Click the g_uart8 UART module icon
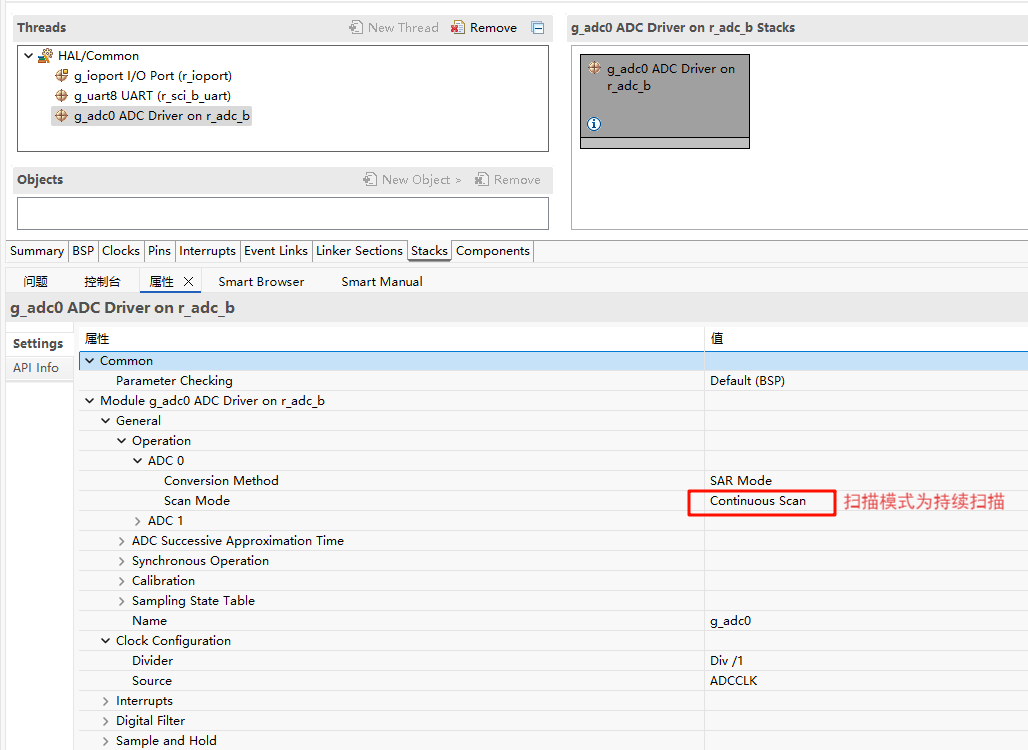Screen dimensions: 1028x750 62,96
